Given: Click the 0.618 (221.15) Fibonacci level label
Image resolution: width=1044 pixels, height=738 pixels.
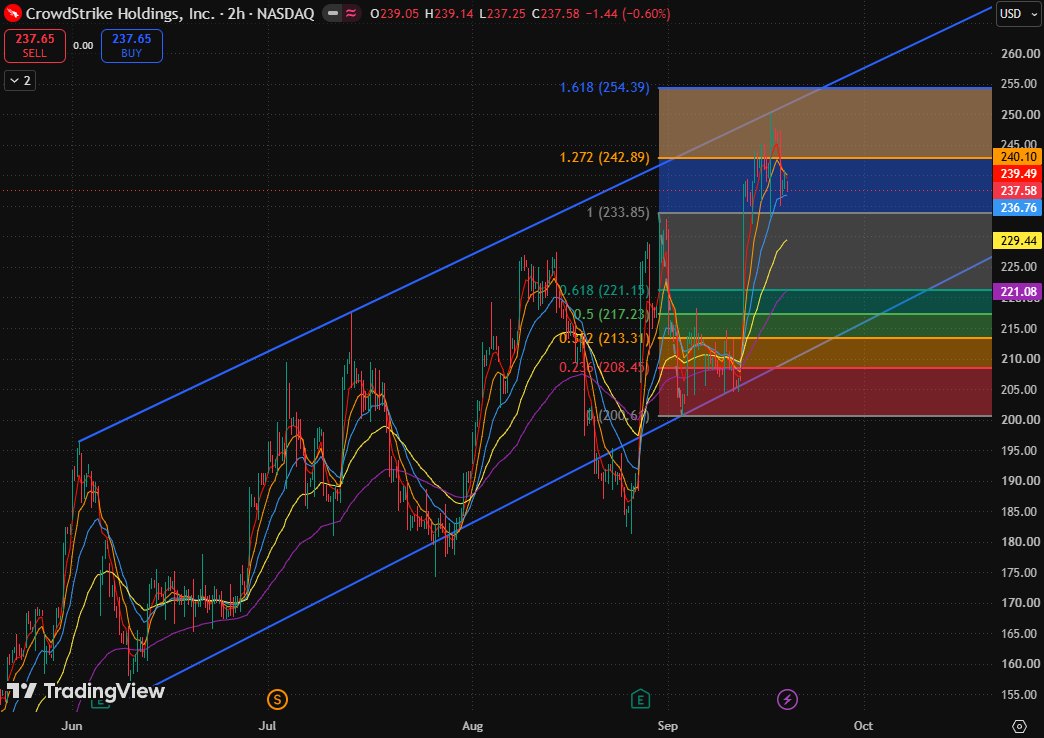Looking at the screenshot, I should pyautogui.click(x=604, y=290).
